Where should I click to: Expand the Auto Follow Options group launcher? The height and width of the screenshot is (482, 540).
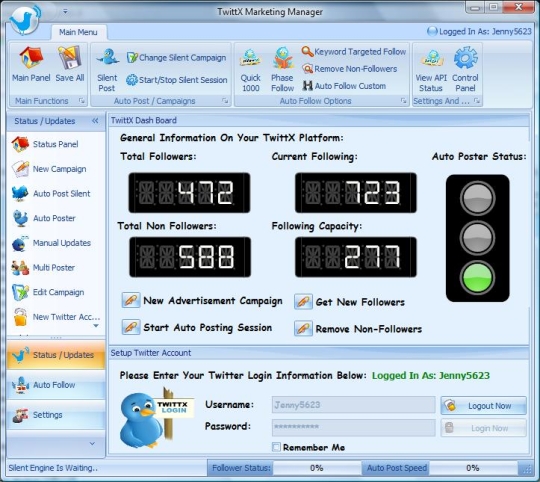(404, 101)
